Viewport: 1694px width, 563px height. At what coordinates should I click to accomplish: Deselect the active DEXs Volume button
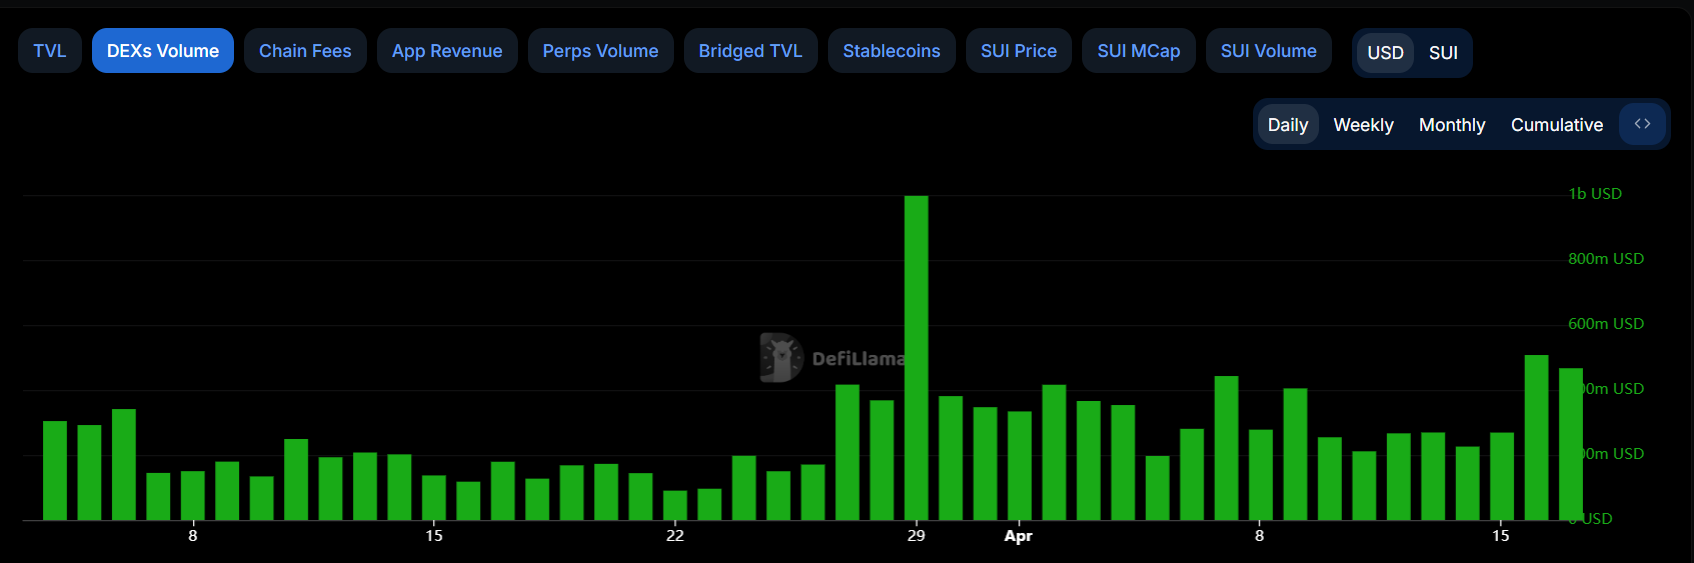[x=163, y=51]
